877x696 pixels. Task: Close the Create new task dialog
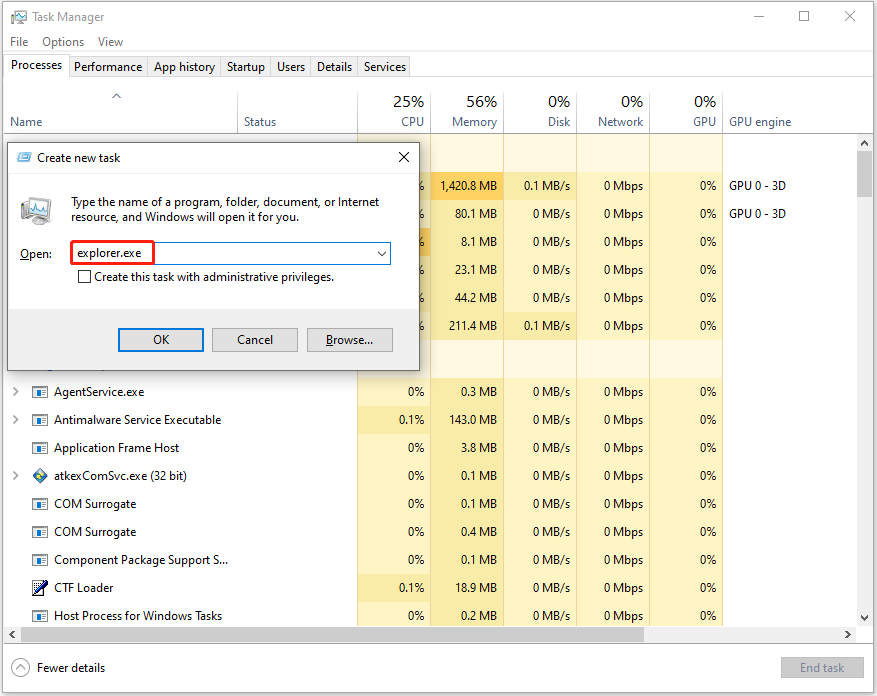point(404,157)
